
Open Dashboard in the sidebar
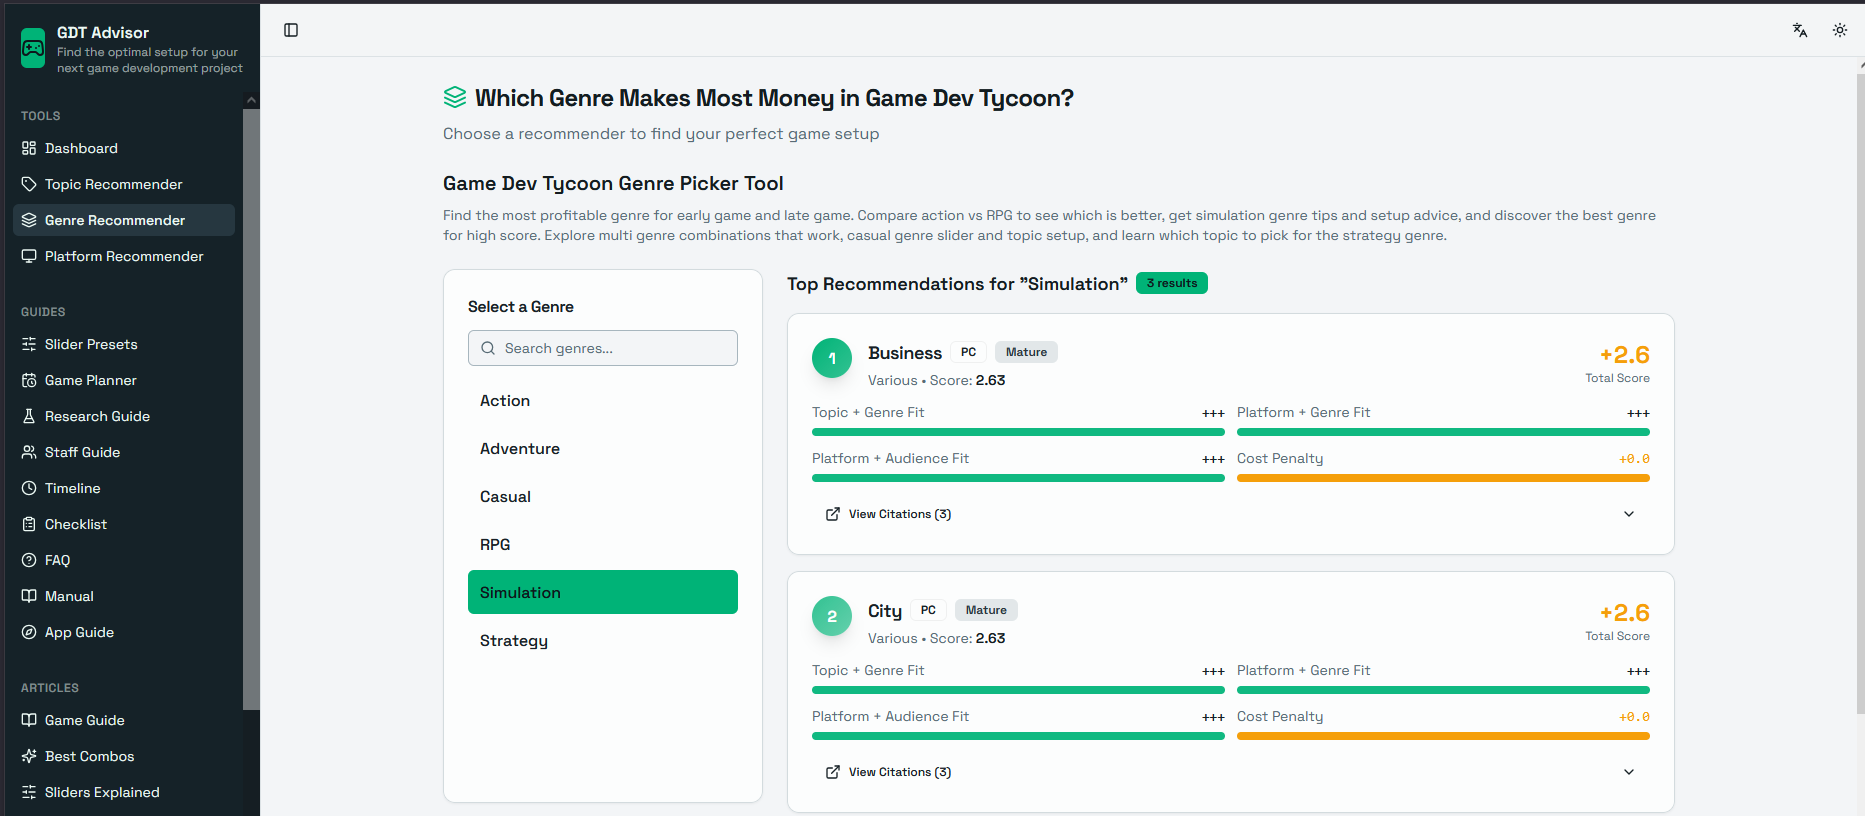click(x=124, y=148)
